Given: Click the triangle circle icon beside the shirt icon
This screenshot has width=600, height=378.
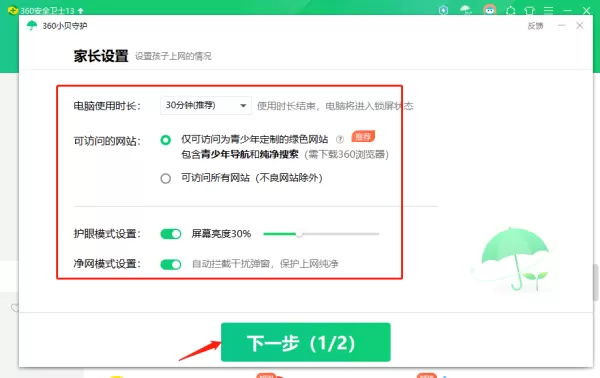Looking at the screenshot, I should point(510,10).
